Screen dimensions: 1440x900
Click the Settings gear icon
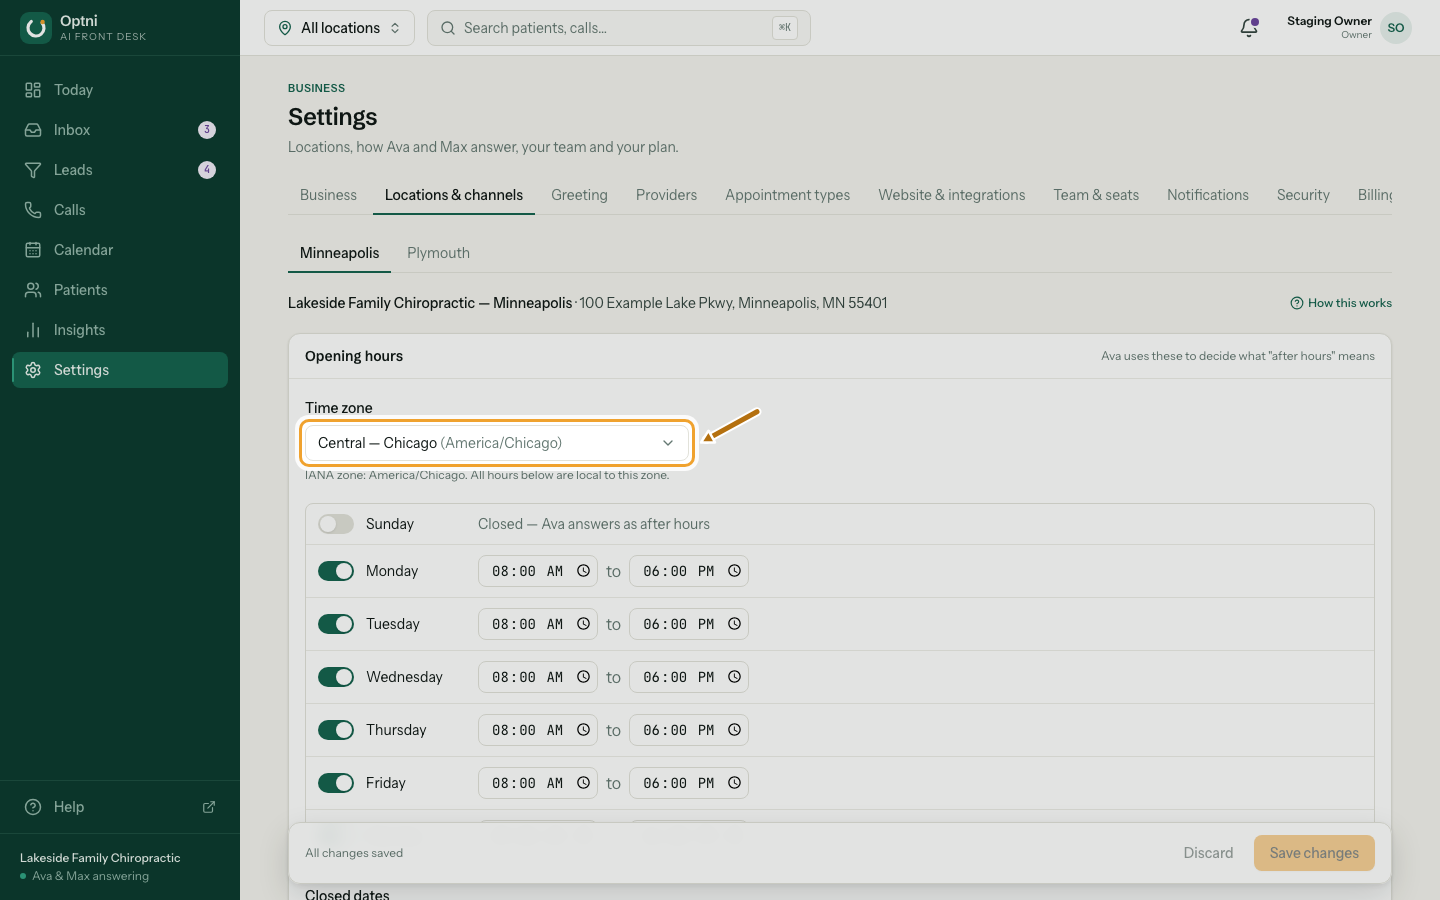pyautogui.click(x=33, y=370)
